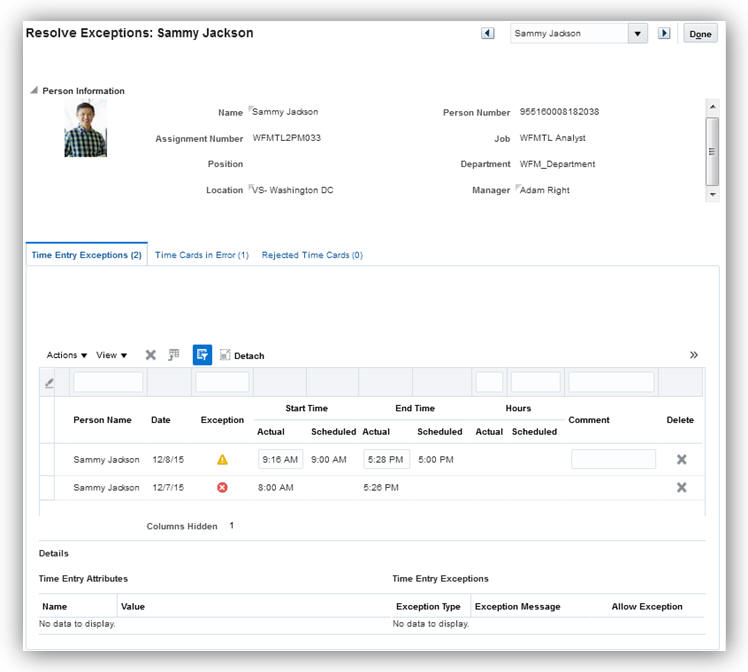Screen dimensions: 748x672
Task: Switch to Time Cards in Error tab
Action: pyautogui.click(x=202, y=255)
